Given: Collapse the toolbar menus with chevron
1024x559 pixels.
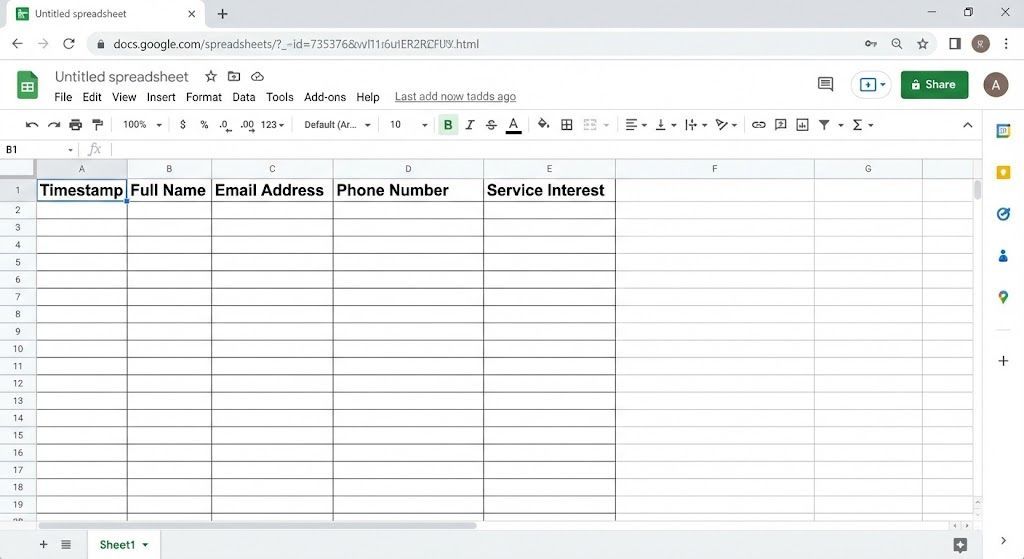Looking at the screenshot, I should pyautogui.click(x=968, y=125).
